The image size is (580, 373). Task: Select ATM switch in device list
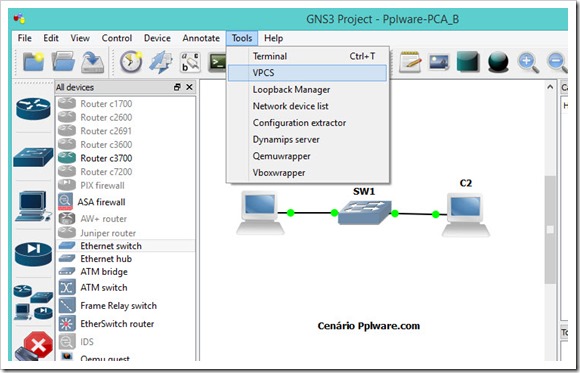(125, 288)
